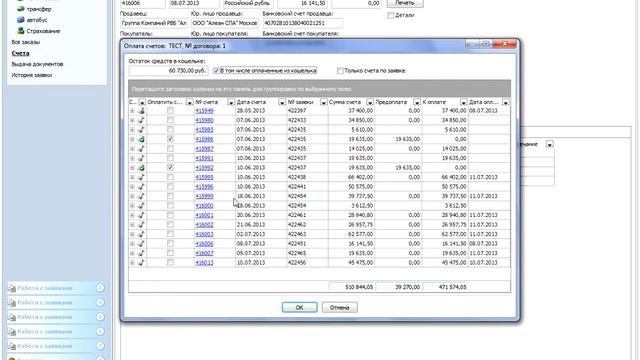The width and height of the screenshot is (640, 360).
Task: Click seller bank account field 40702810138040021251
Action: (x=302, y=23)
